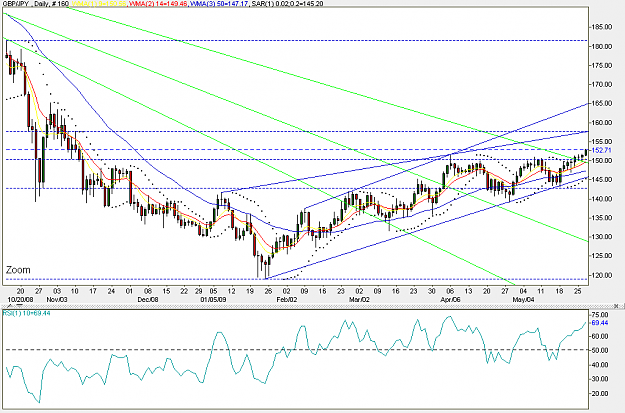Screen dimensions: 625x413
Task: Click the 75.00 RSI axis label
Action: [601, 315]
